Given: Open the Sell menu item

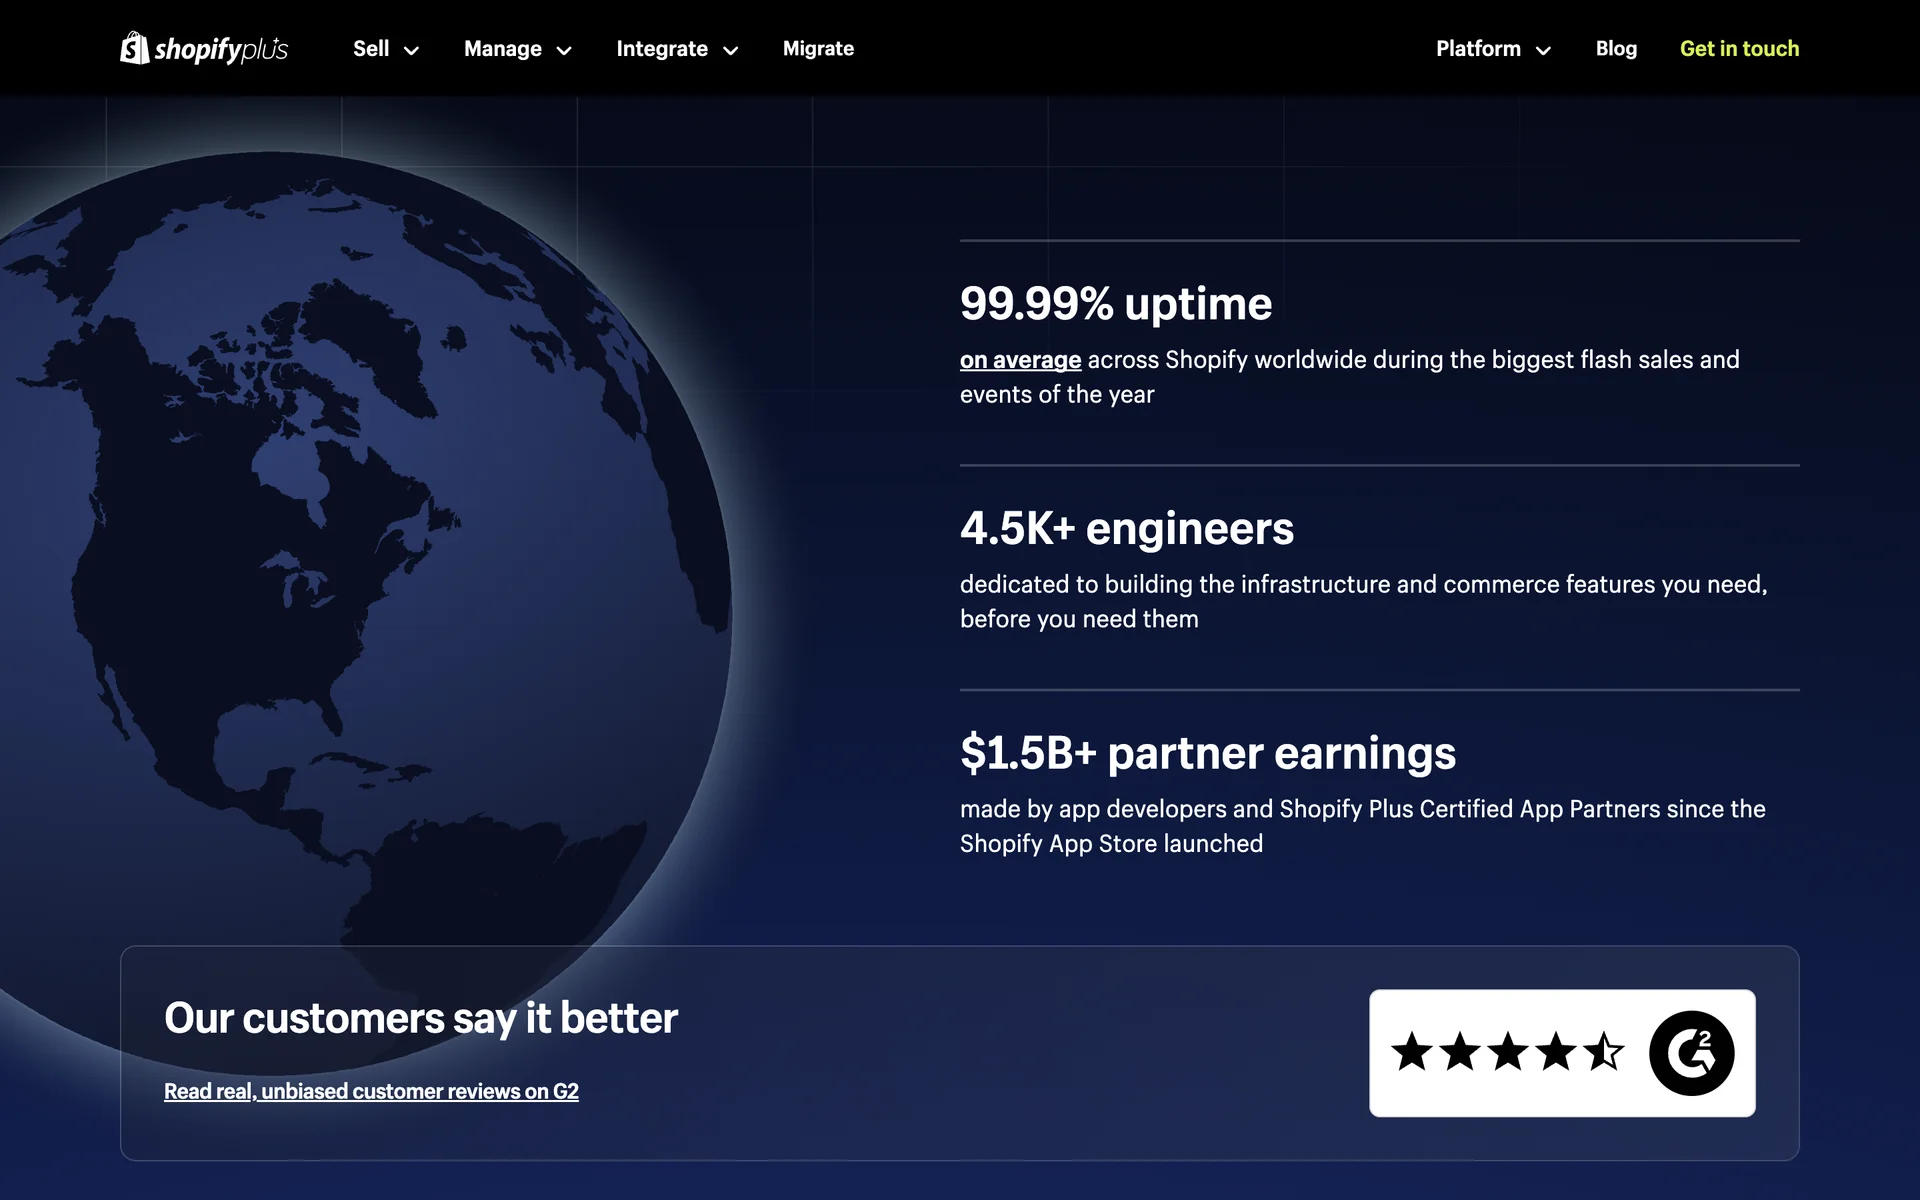Looking at the screenshot, I should (x=371, y=49).
